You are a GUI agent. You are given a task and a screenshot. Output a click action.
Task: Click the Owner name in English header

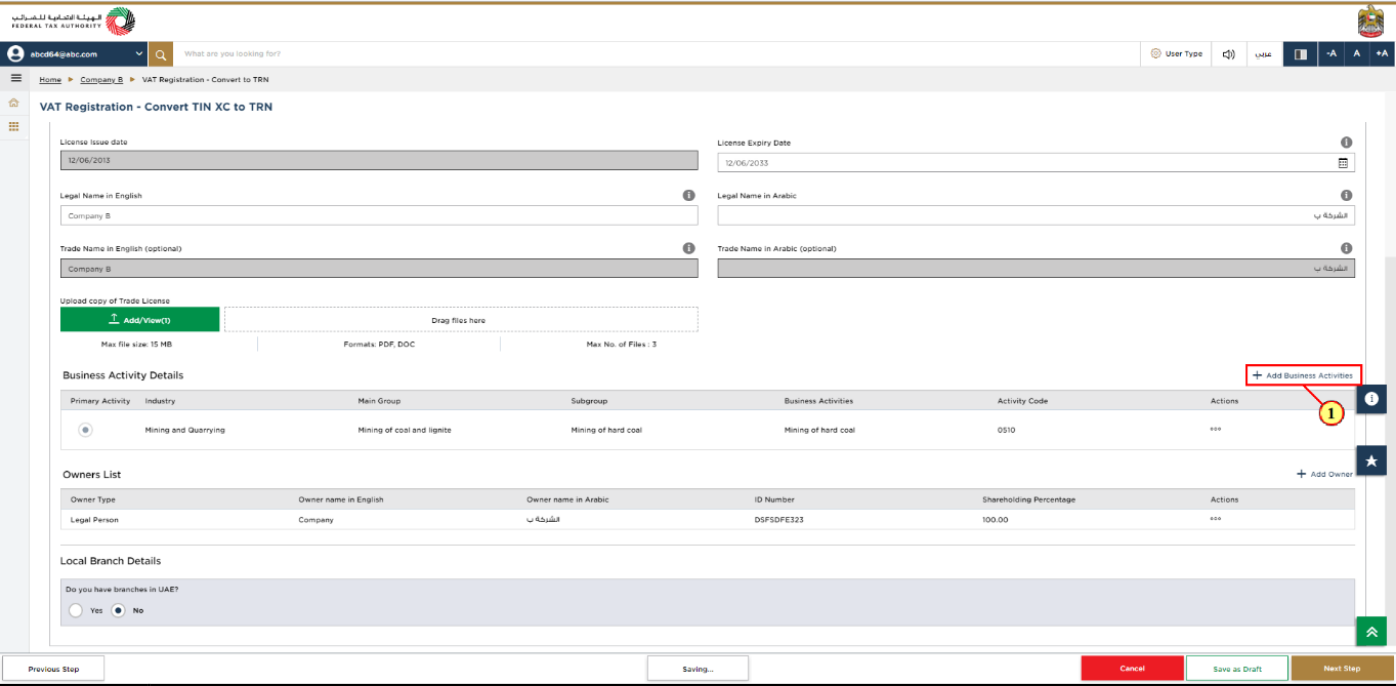click(341, 499)
